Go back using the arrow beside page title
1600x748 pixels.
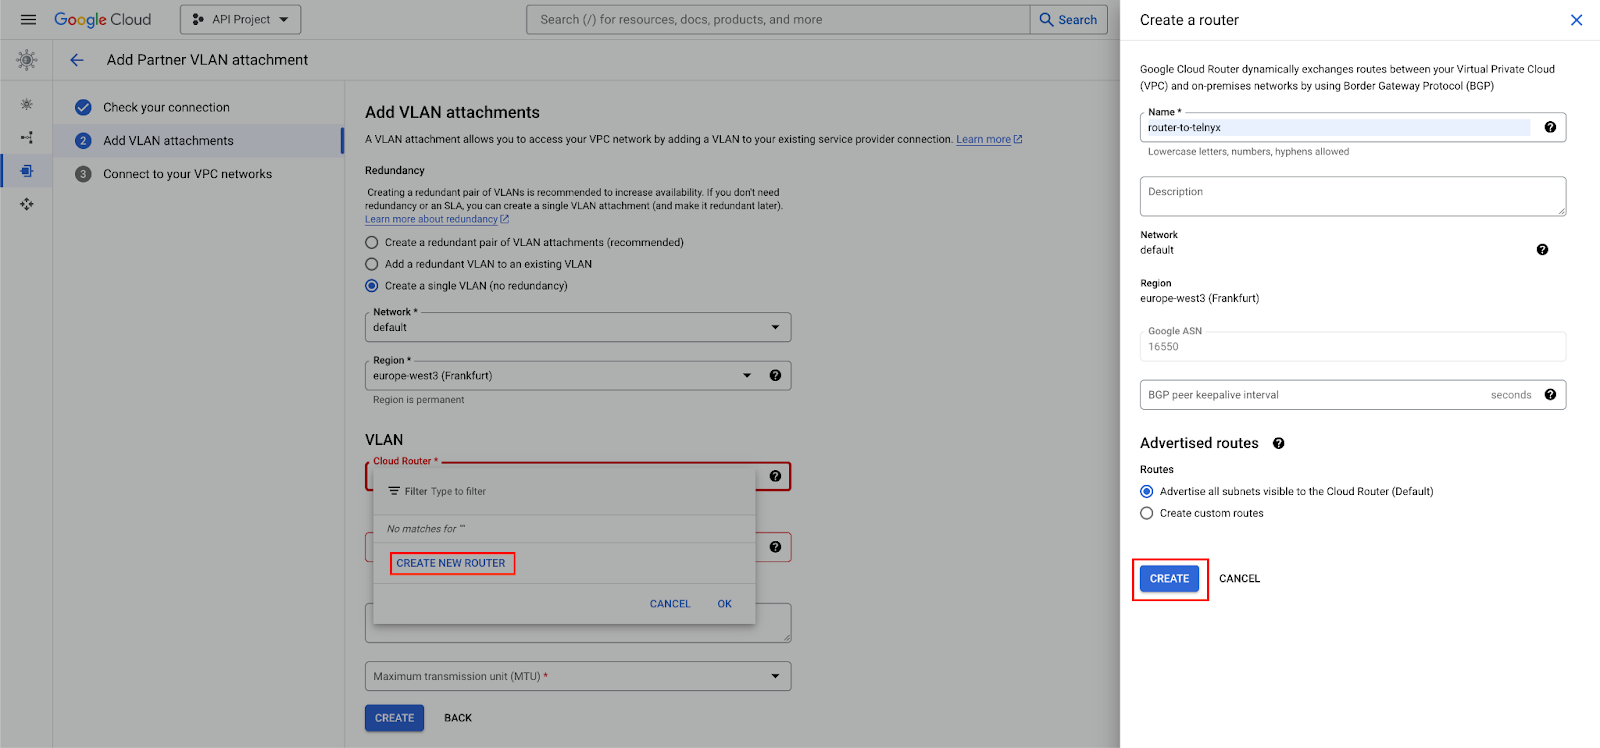click(x=77, y=60)
